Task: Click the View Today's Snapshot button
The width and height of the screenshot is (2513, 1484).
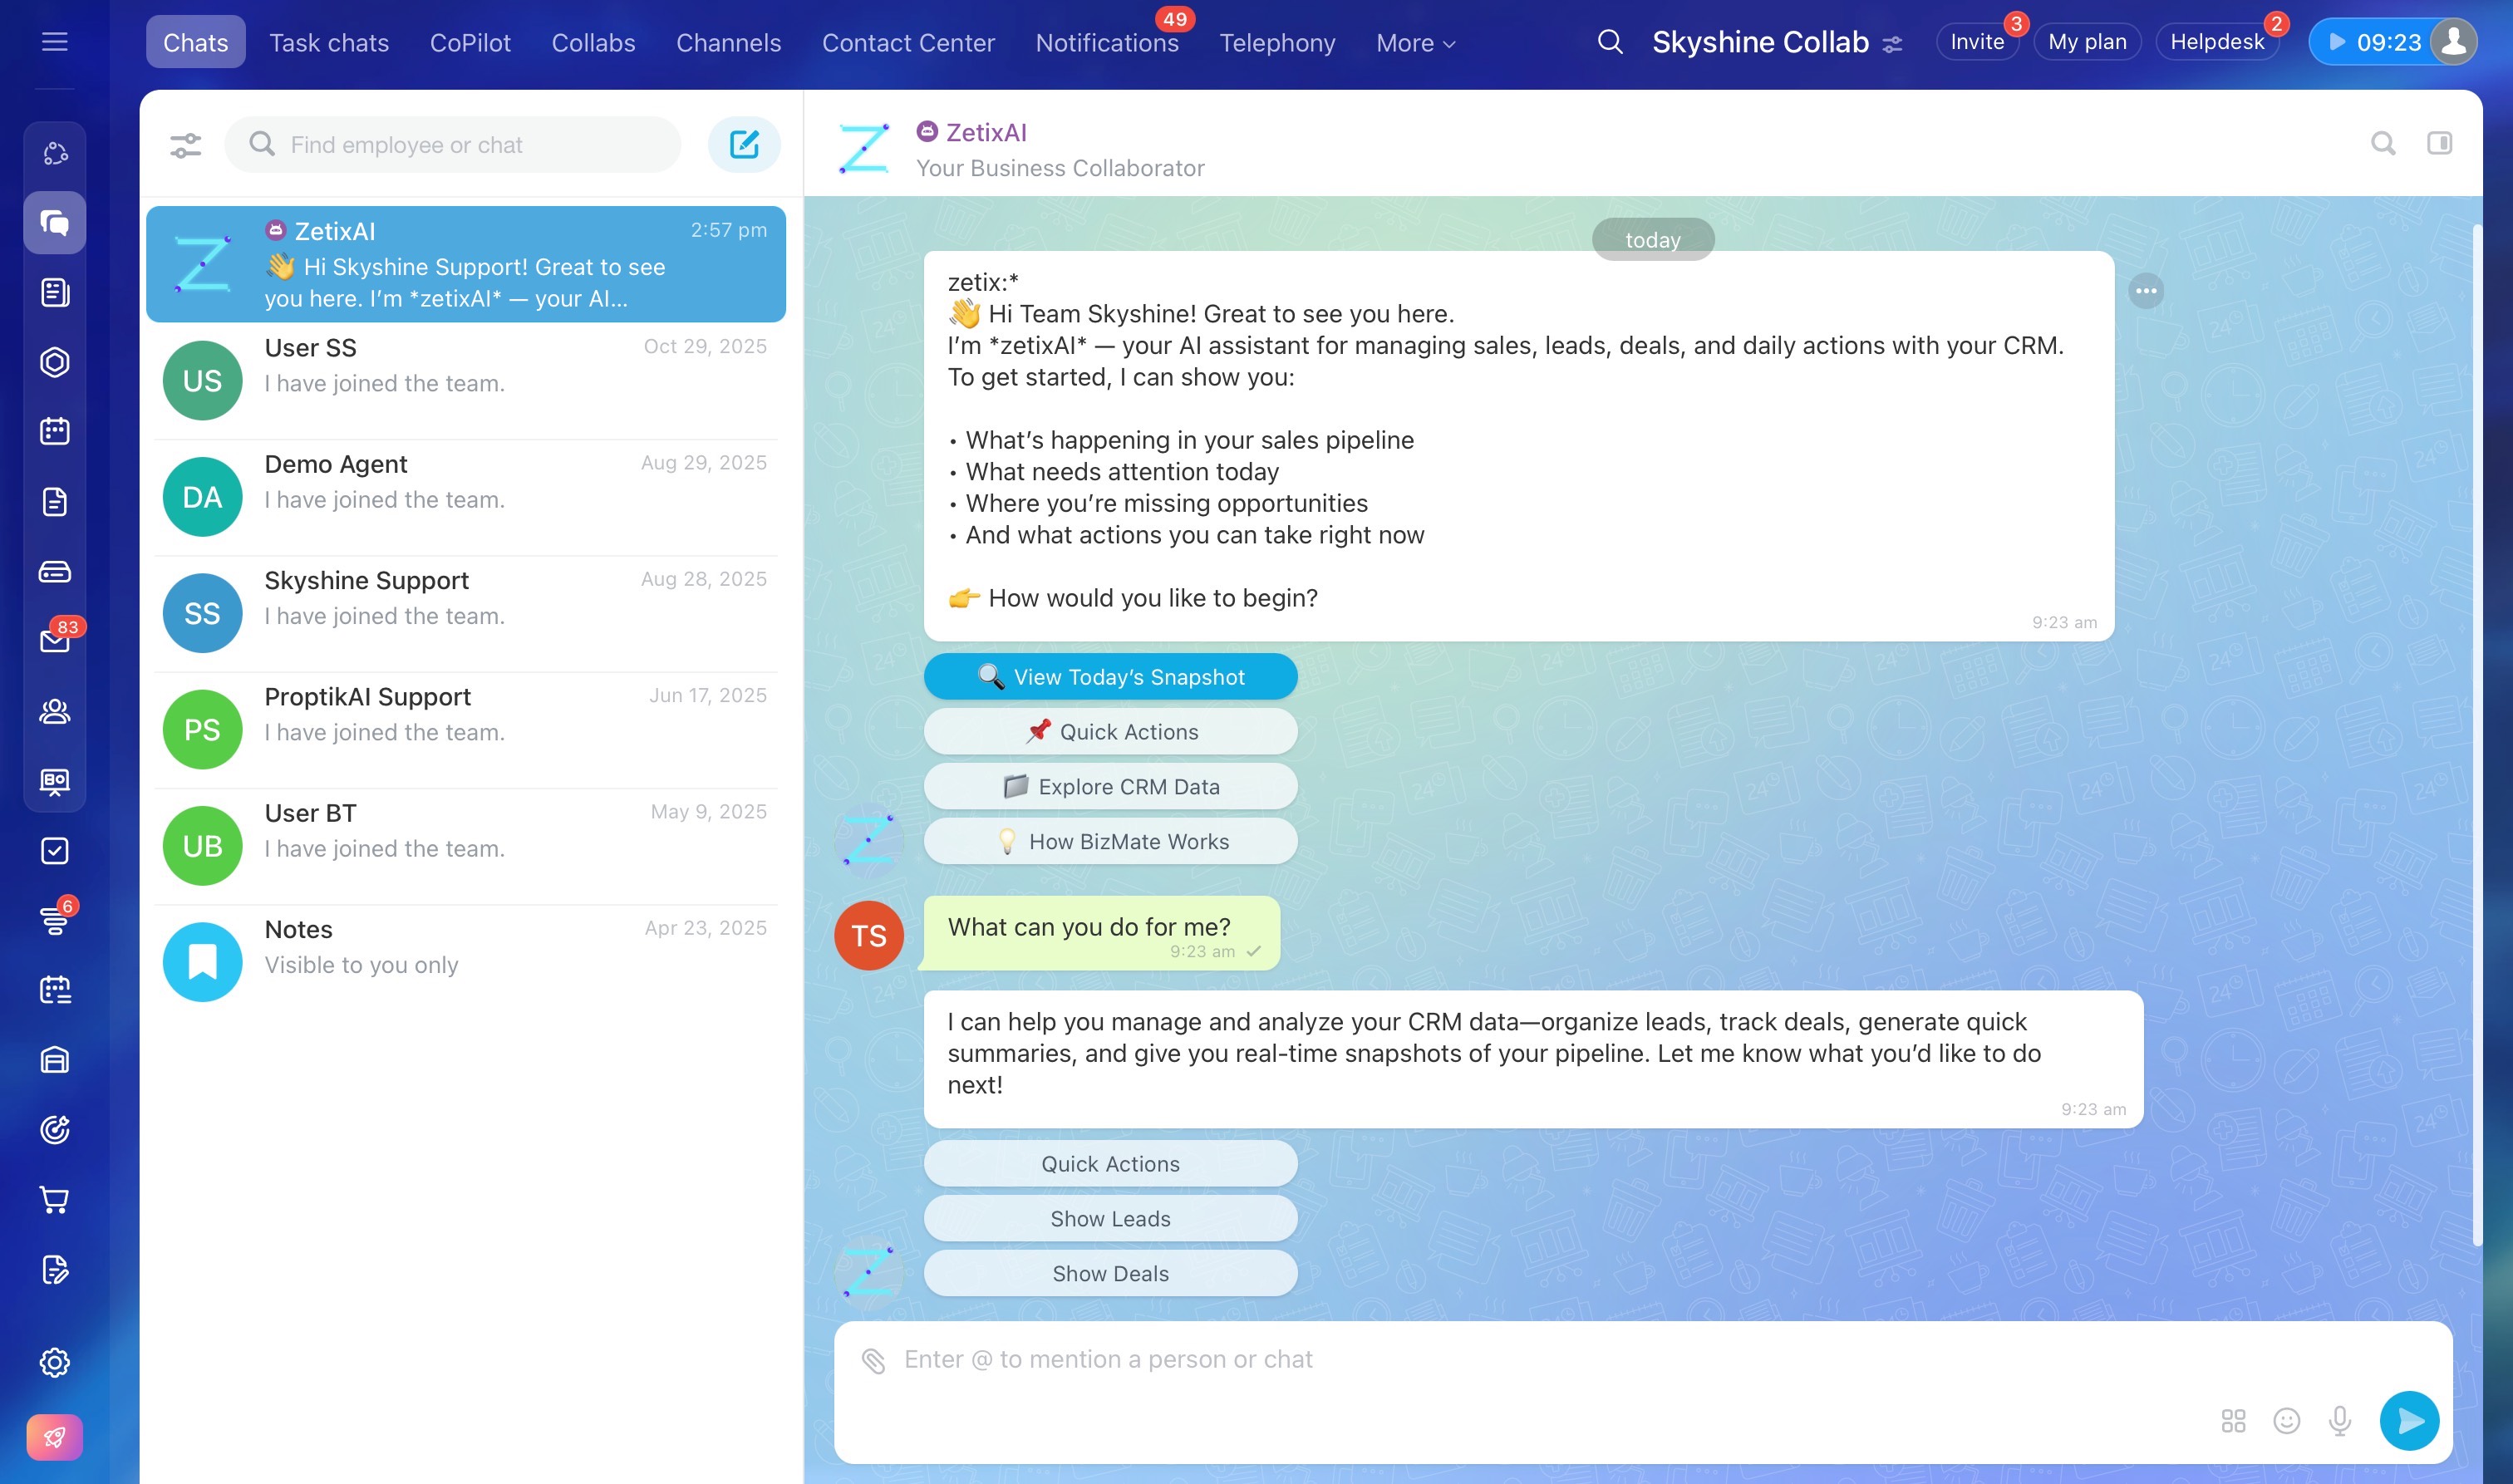Action: pyautogui.click(x=1110, y=677)
